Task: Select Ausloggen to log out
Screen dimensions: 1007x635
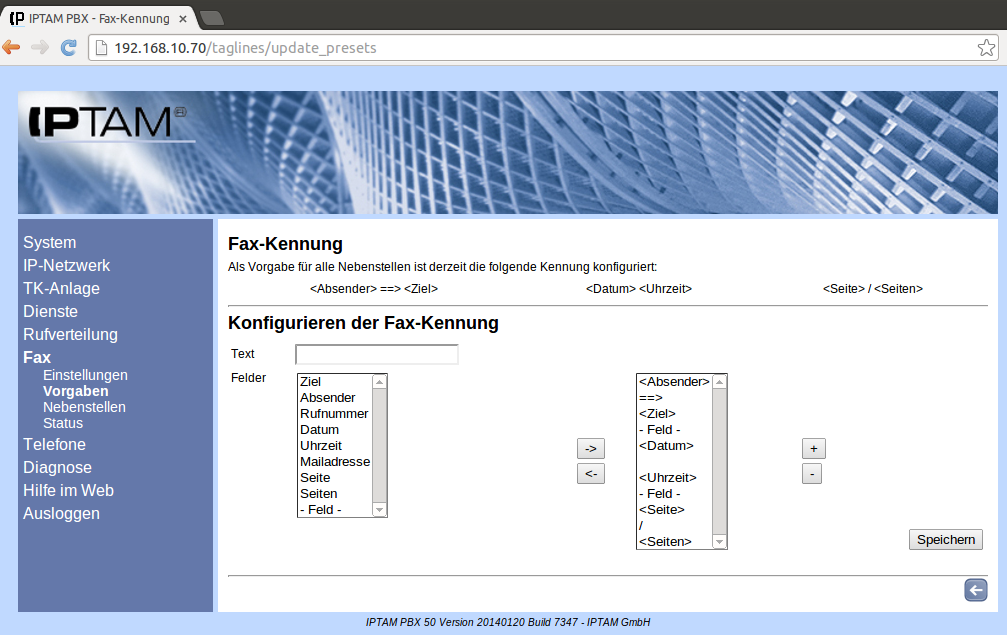Action: point(61,514)
